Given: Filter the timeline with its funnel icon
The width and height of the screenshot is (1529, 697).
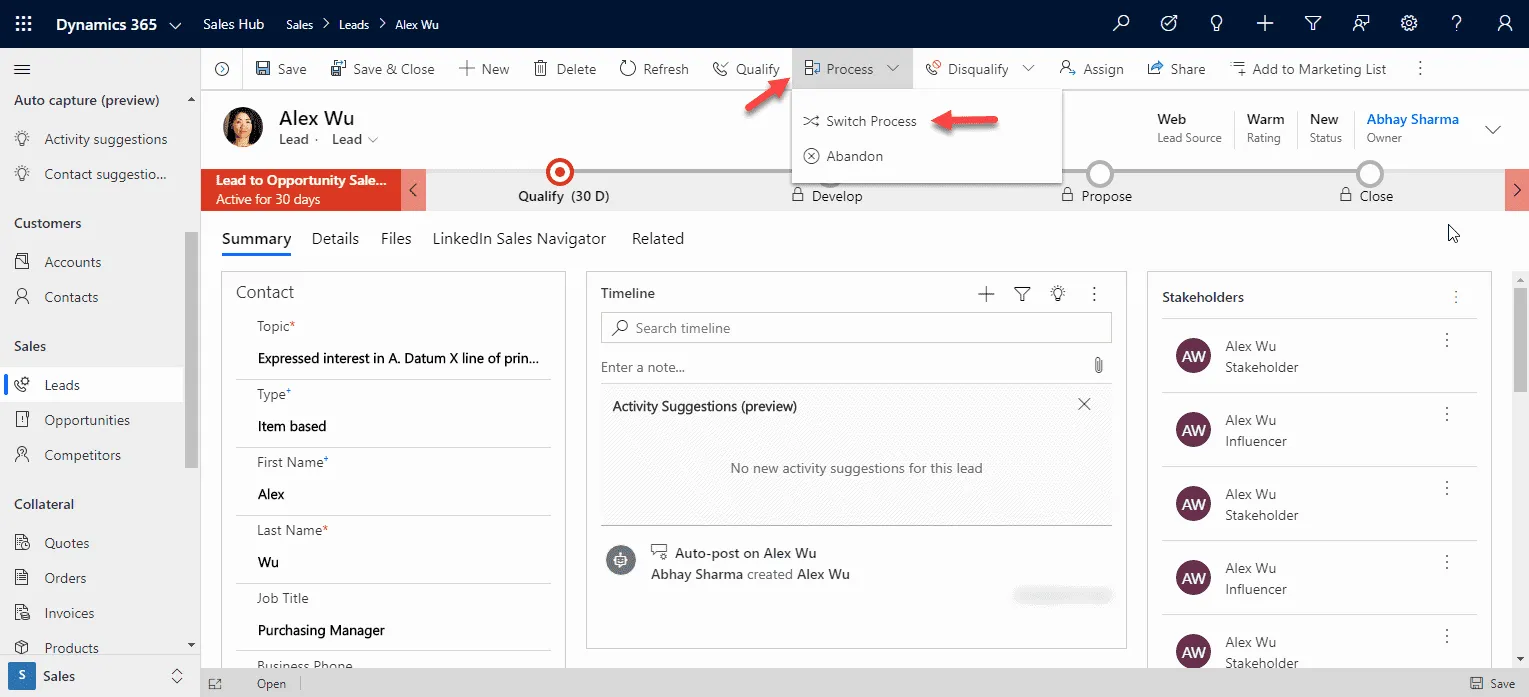Looking at the screenshot, I should click(1022, 292).
